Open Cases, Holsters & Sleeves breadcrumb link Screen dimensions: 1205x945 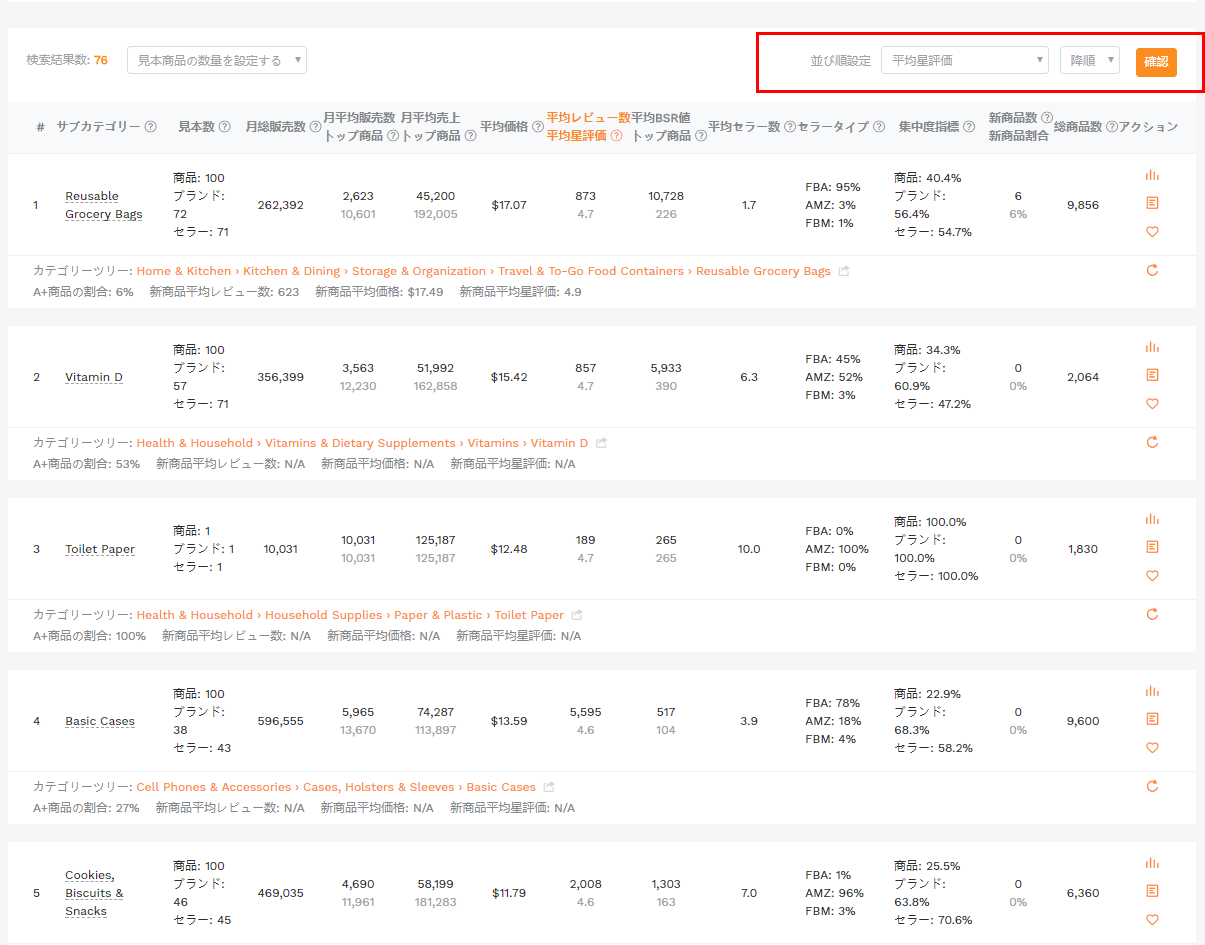coord(379,787)
